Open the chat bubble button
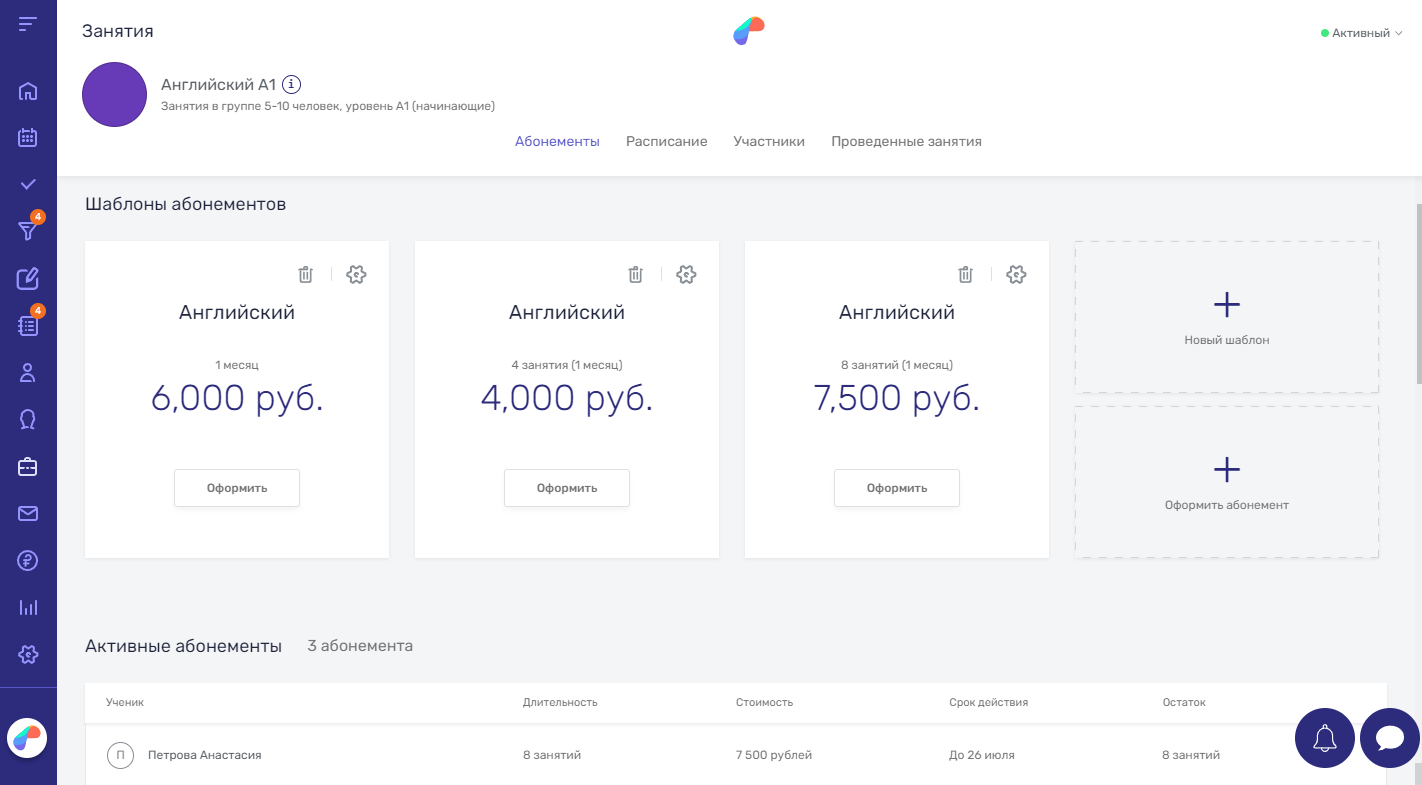The height and width of the screenshot is (785, 1422). 1390,738
